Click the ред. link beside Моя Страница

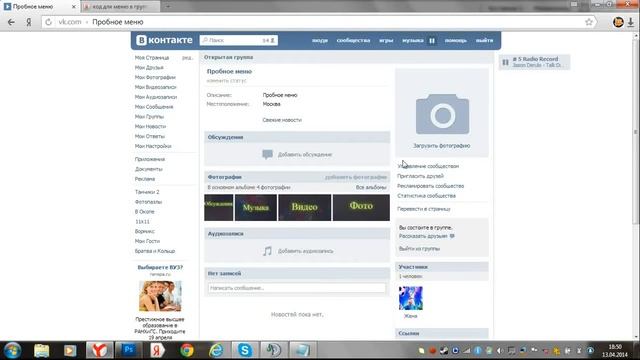point(187,58)
